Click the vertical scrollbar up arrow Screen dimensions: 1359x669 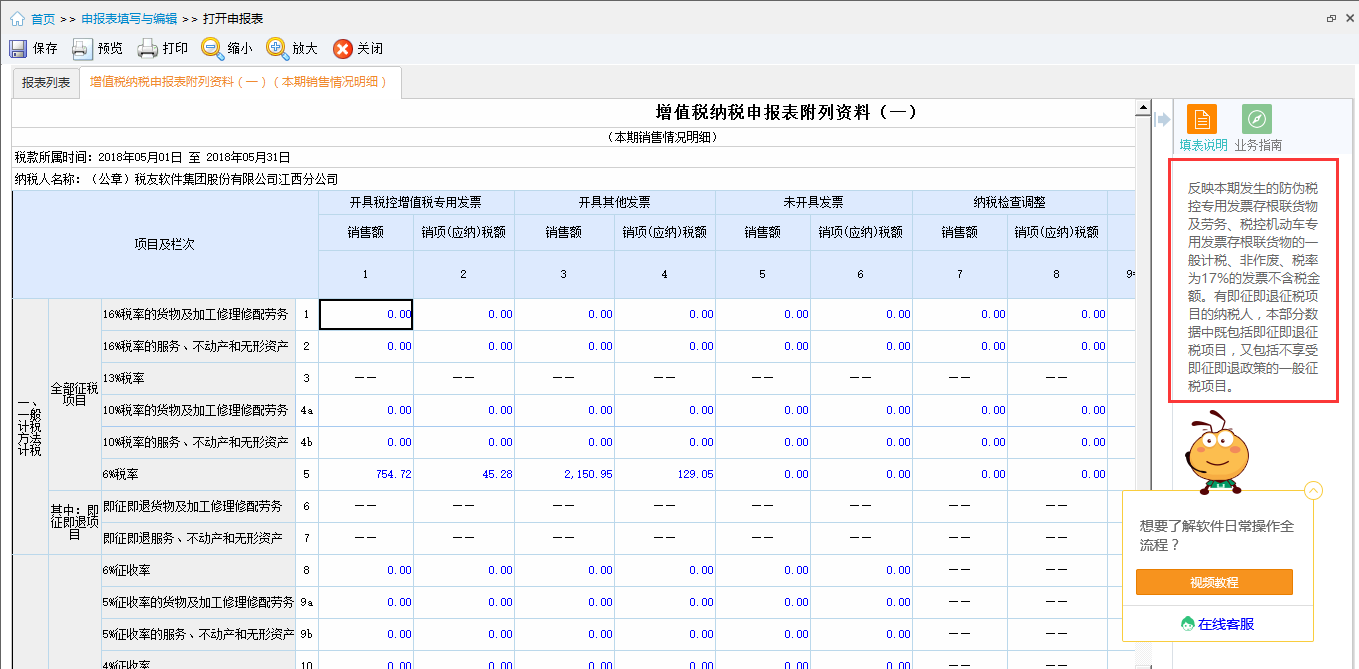(x=1143, y=108)
